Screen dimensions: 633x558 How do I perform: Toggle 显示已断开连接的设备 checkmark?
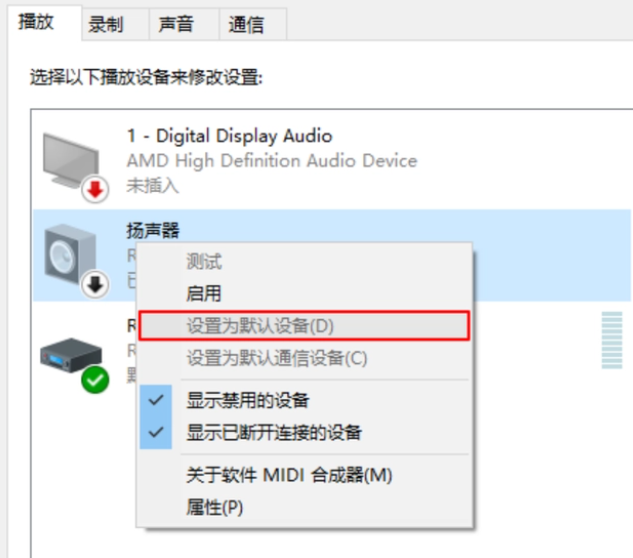click(x=155, y=433)
